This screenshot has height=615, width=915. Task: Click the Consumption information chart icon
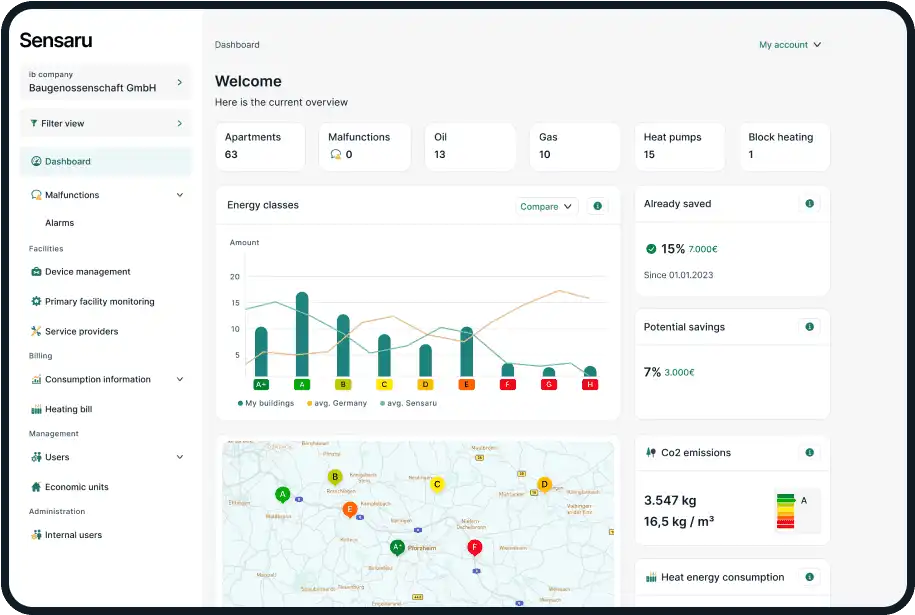[36, 379]
